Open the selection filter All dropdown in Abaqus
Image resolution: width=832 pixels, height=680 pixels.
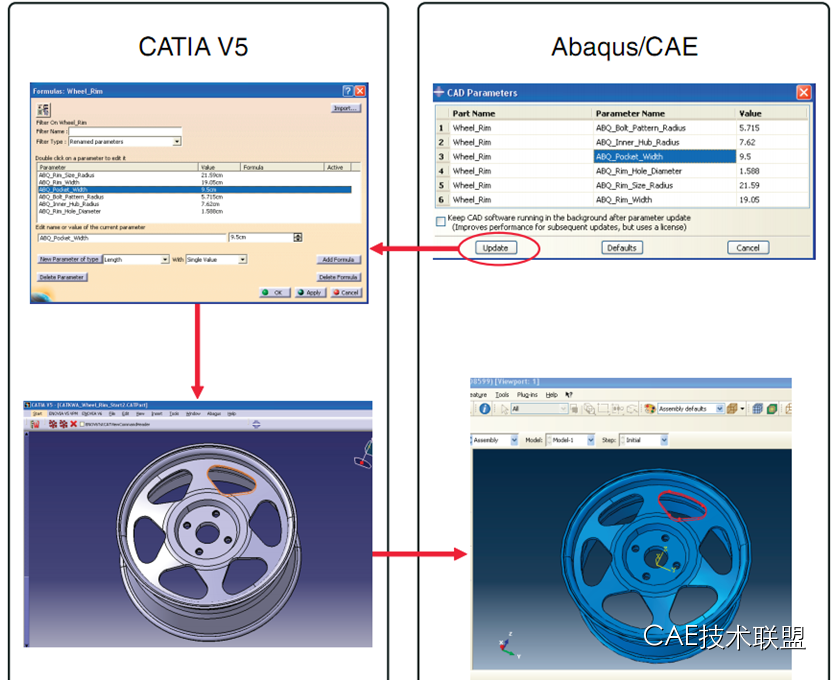click(563, 408)
